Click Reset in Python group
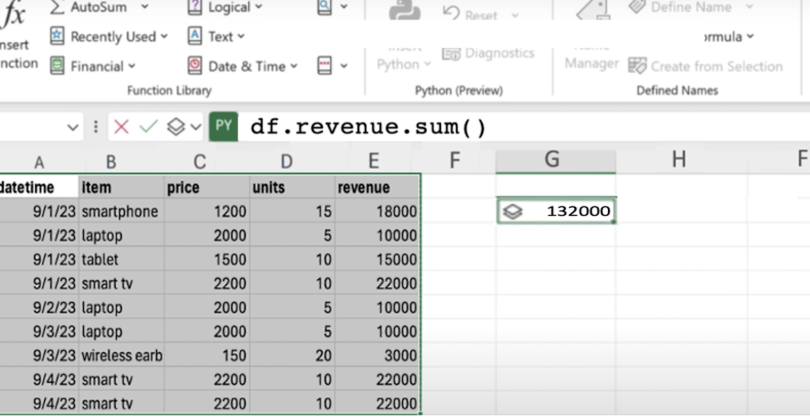This screenshot has width=810, height=420. pos(480,14)
